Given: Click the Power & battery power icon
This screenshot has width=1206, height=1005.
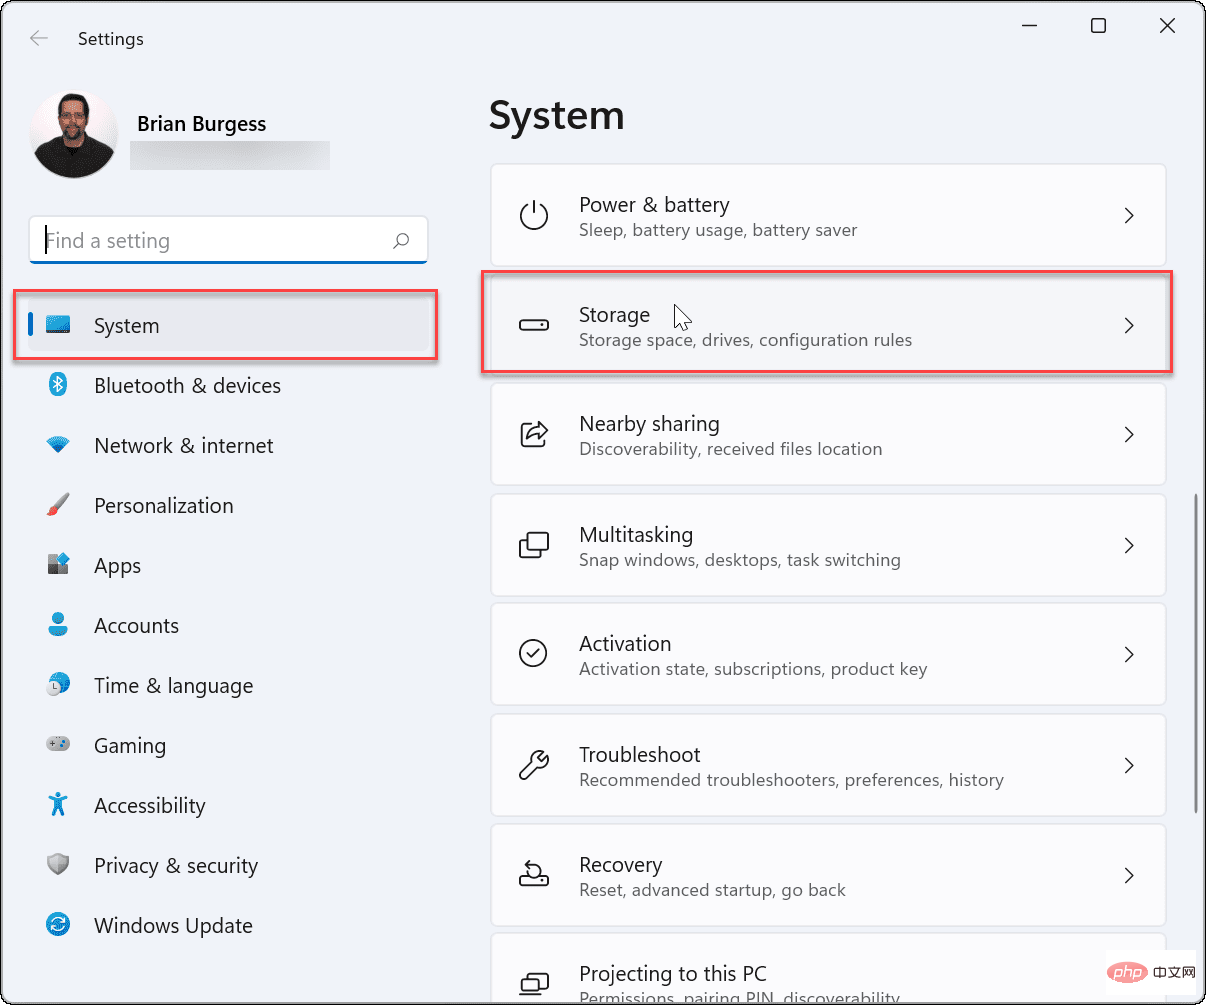Looking at the screenshot, I should pos(534,216).
